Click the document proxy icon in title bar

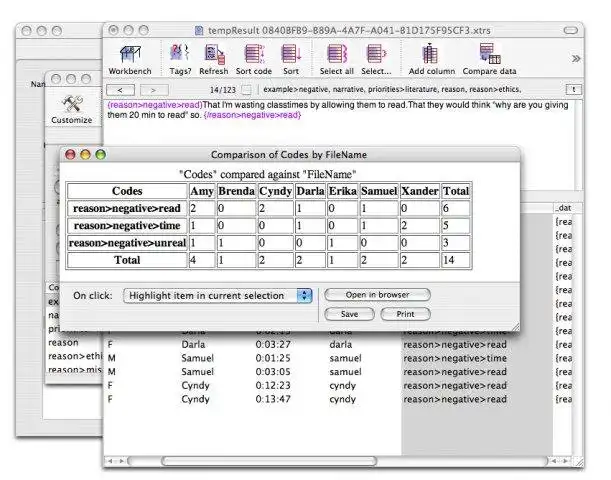[x=199, y=30]
